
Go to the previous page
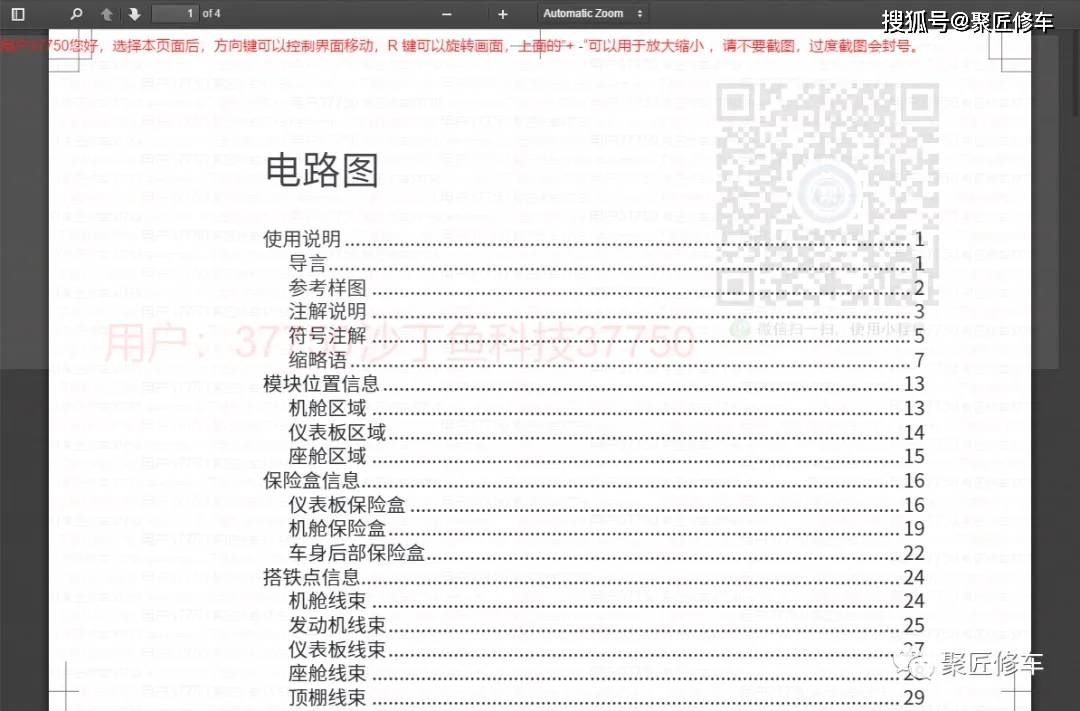(107, 14)
